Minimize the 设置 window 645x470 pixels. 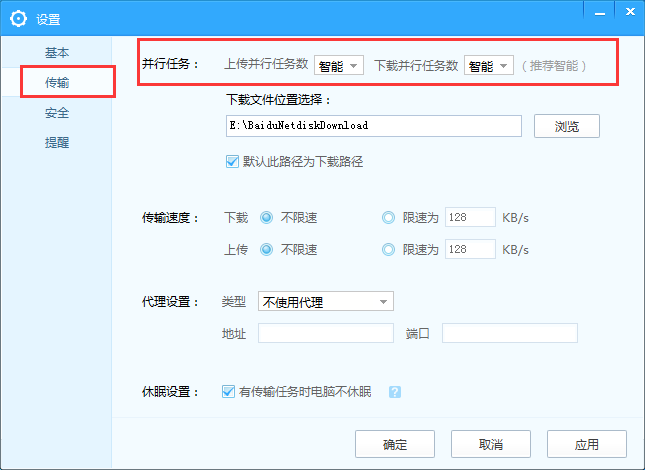coord(600,12)
